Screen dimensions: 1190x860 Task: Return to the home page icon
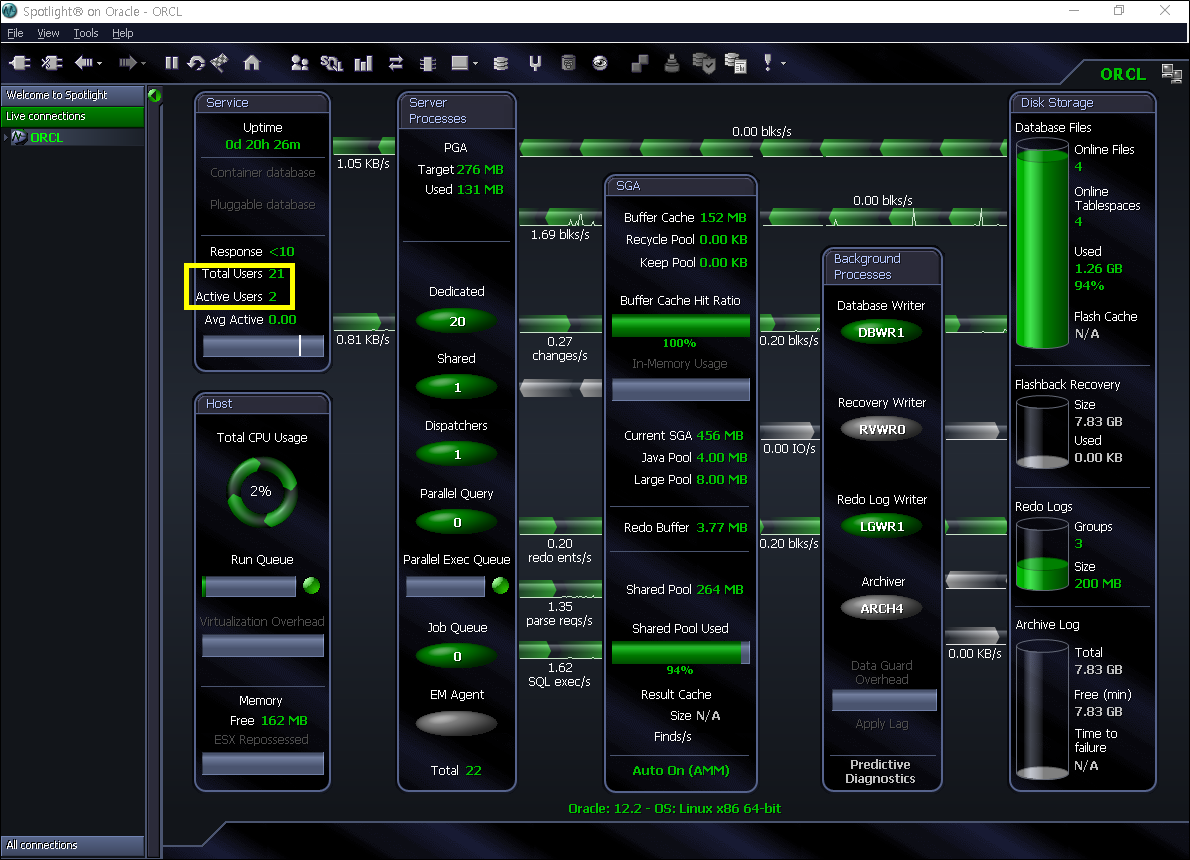click(251, 63)
